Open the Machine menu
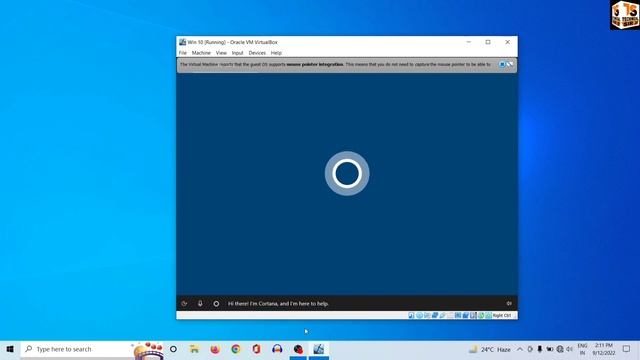640x360 pixels. pos(201,53)
